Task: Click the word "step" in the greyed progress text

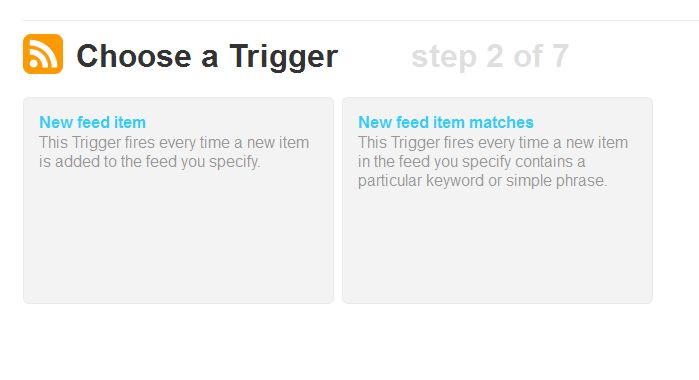Action: coord(444,57)
